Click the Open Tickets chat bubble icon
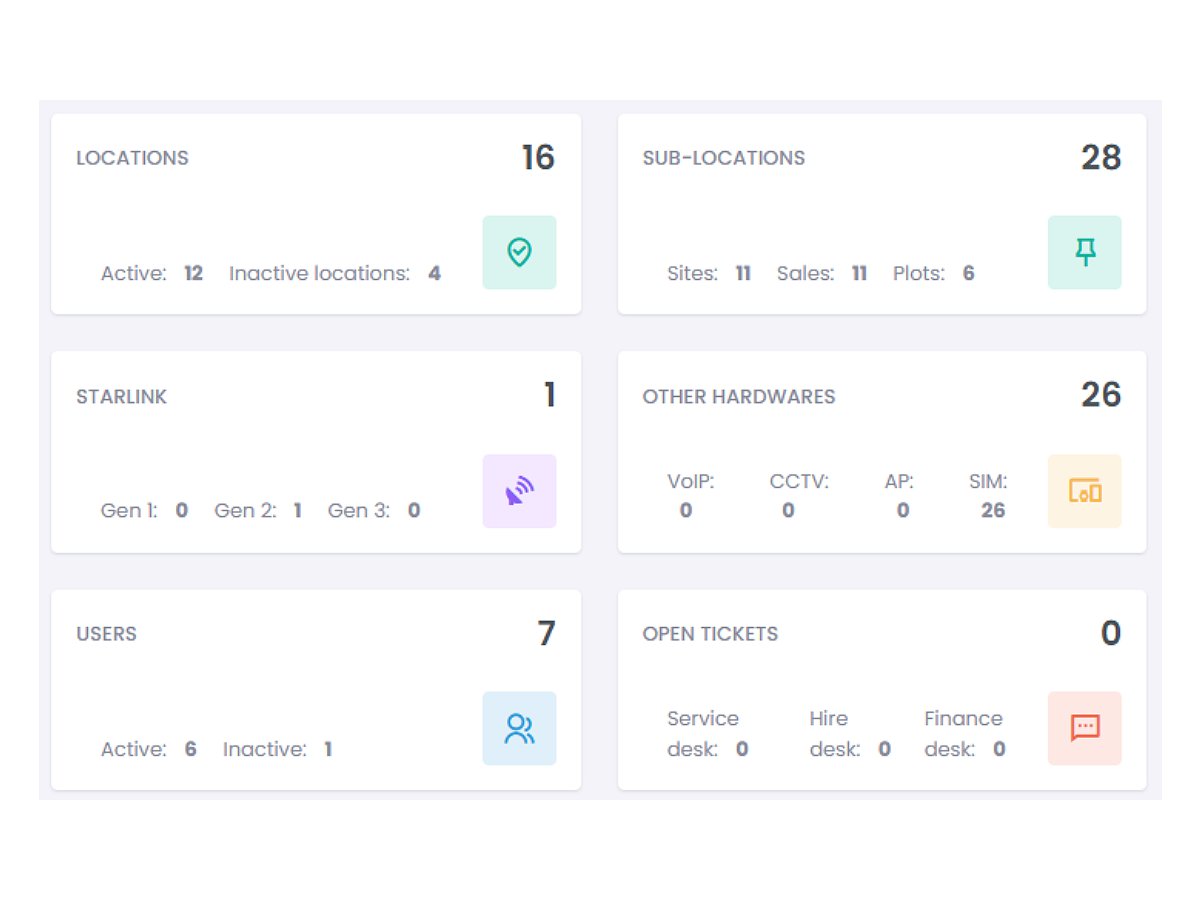Image resolution: width=1200 pixels, height=900 pixels. pyautogui.click(x=1085, y=728)
